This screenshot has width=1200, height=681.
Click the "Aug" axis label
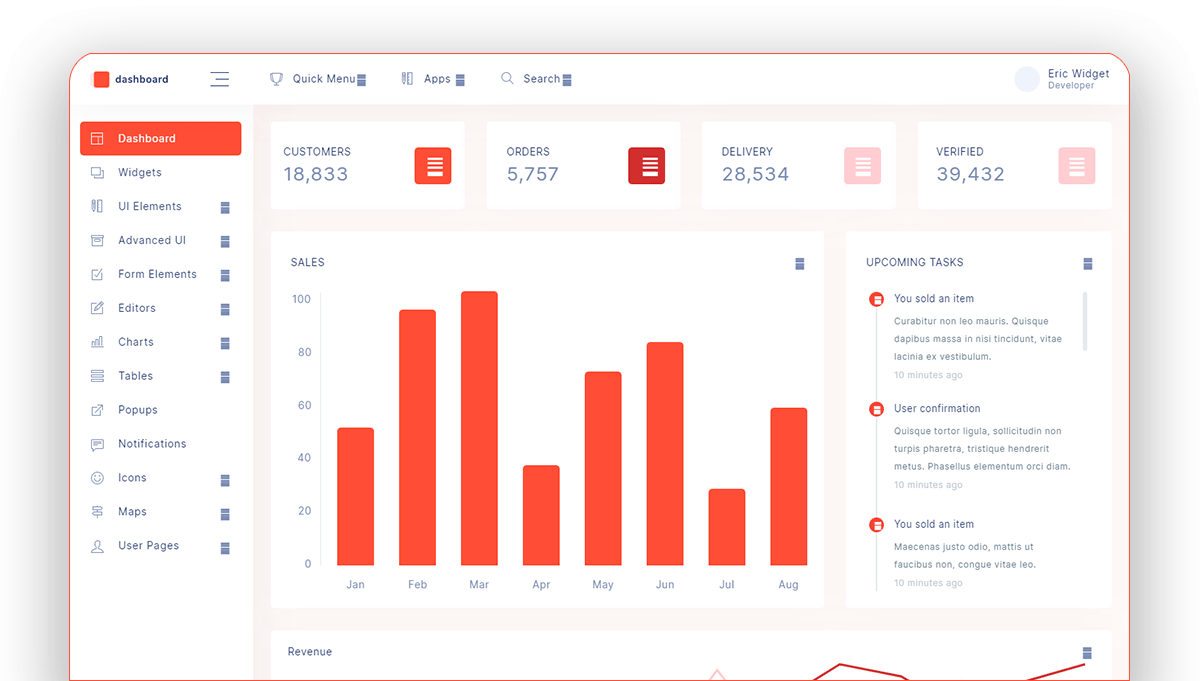[x=789, y=585]
